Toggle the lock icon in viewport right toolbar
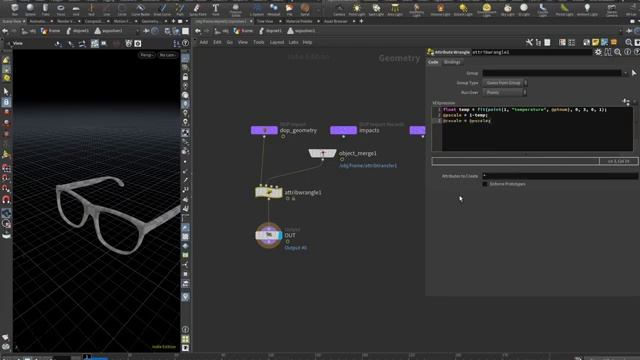The image size is (640, 360). click(185, 77)
